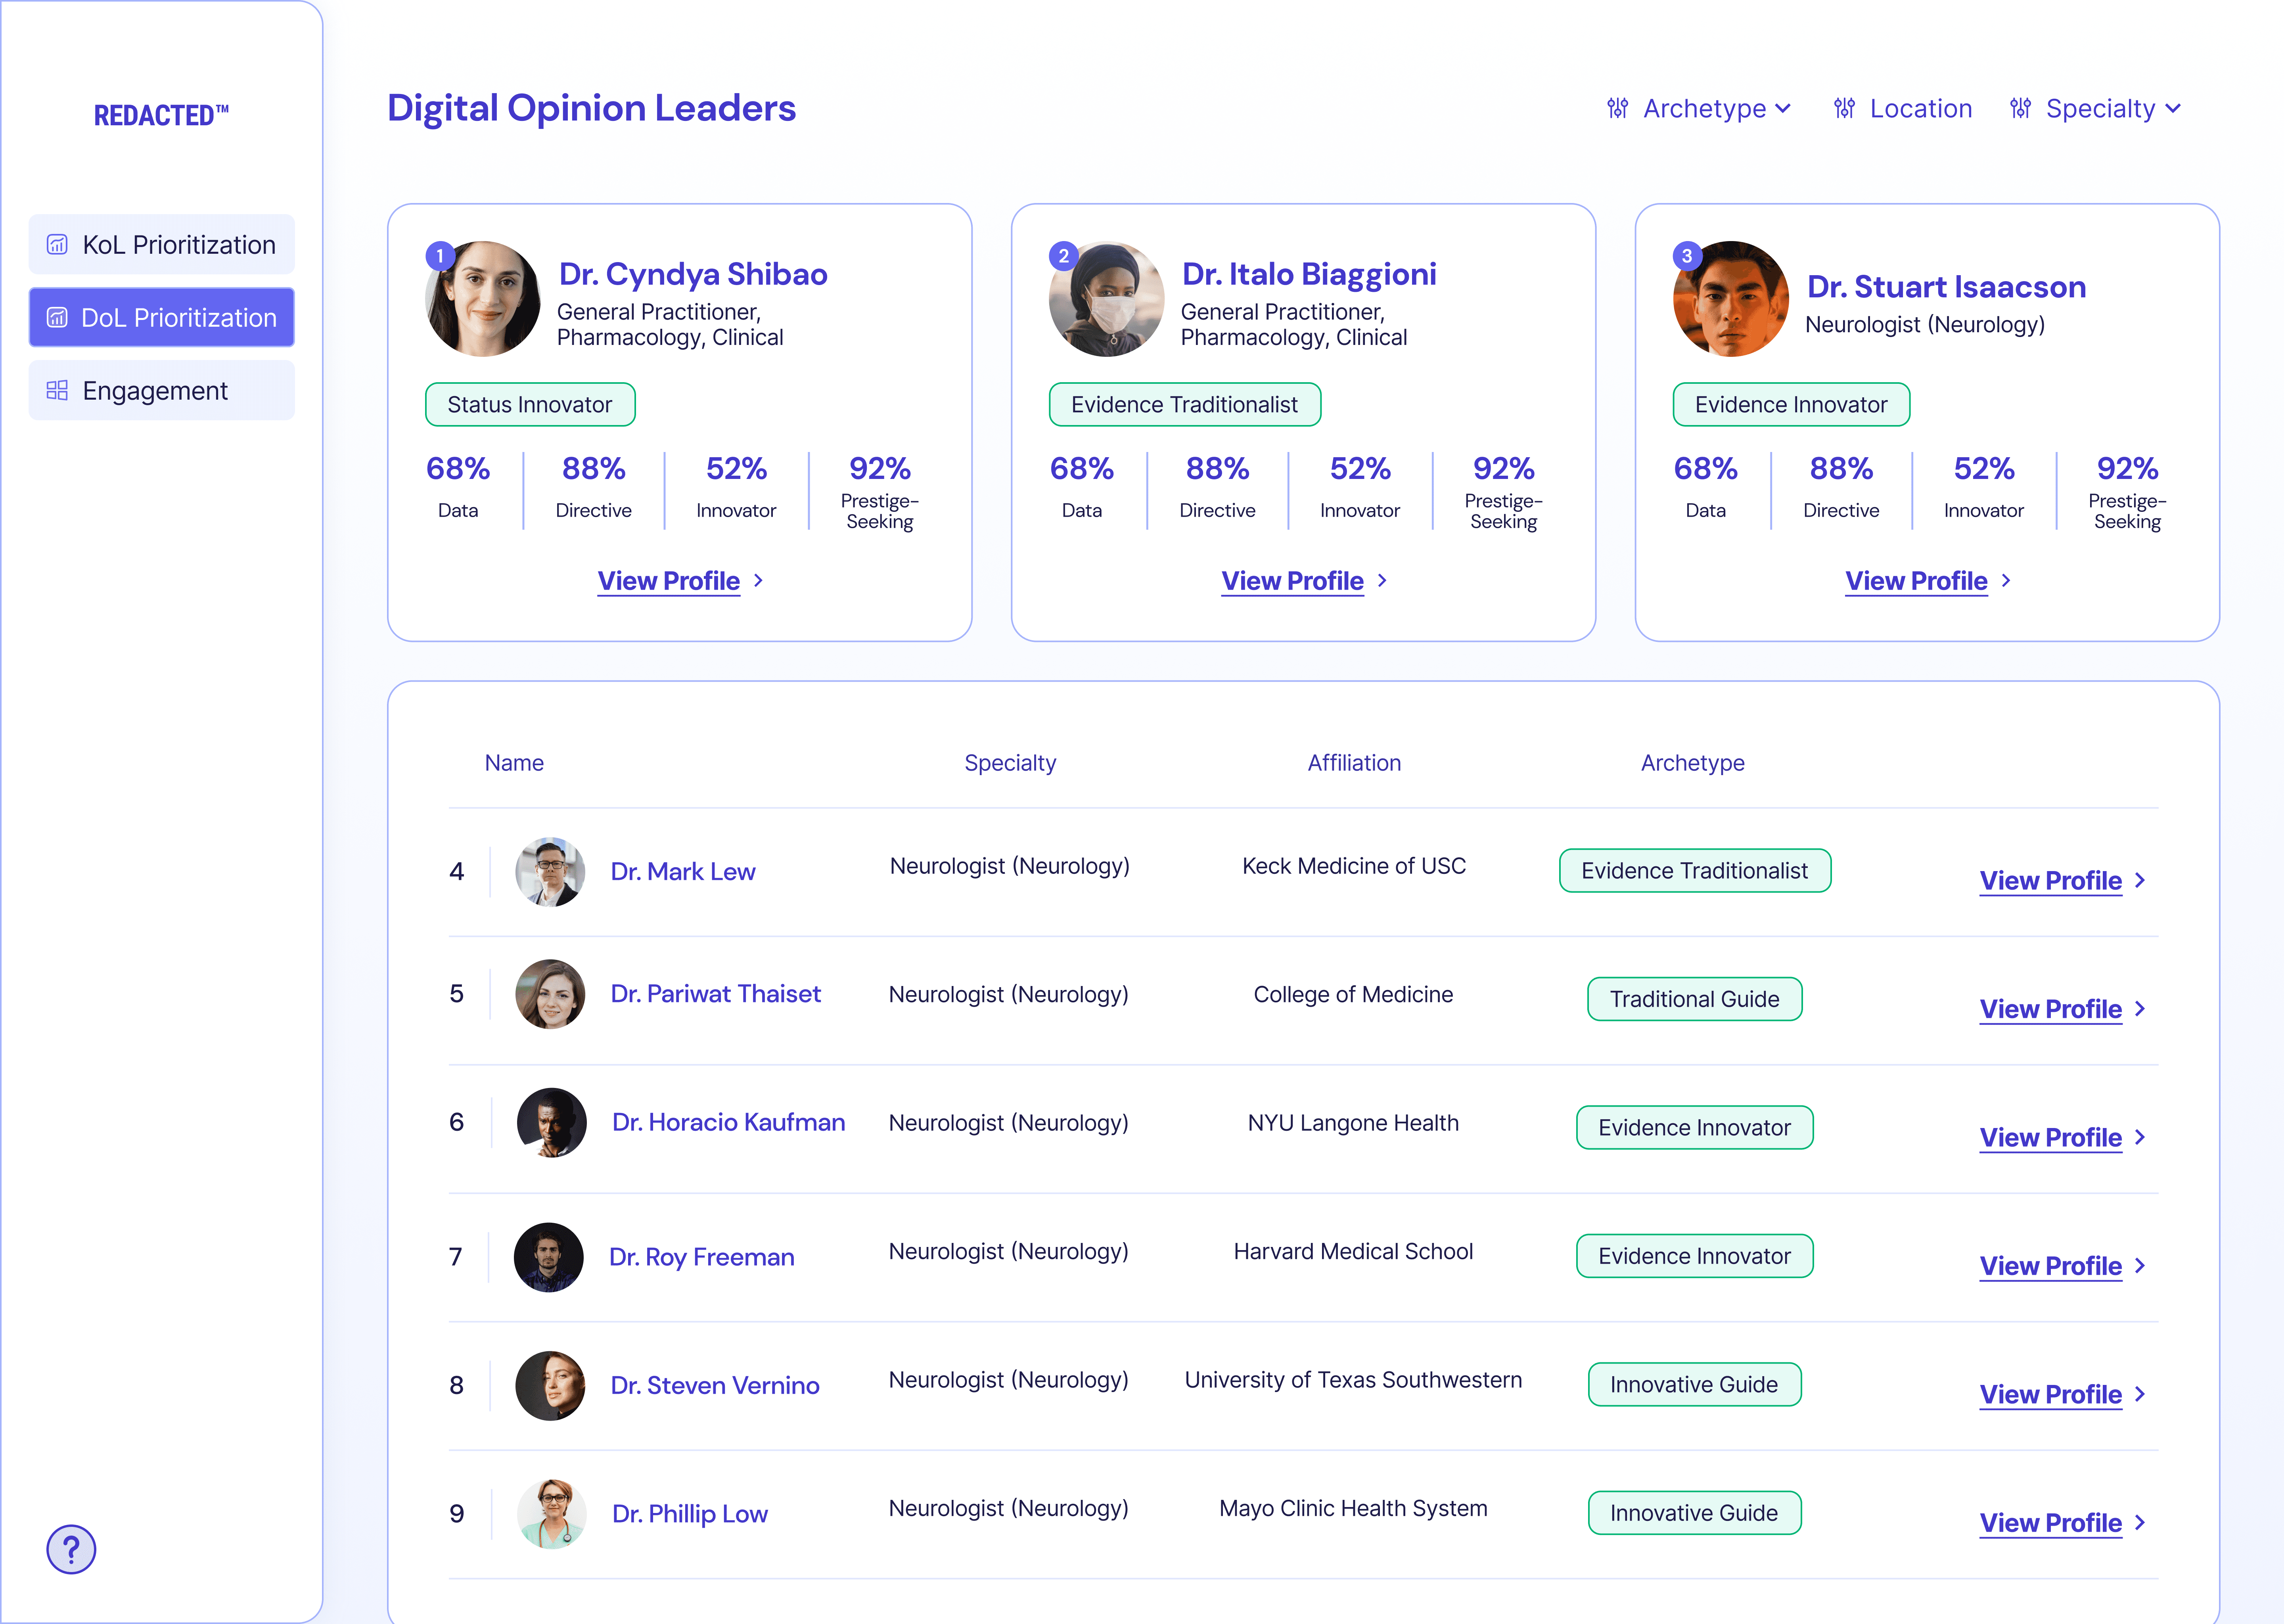Click the DoL Prioritization chart icon
This screenshot has width=2284, height=1624.
(x=58, y=318)
